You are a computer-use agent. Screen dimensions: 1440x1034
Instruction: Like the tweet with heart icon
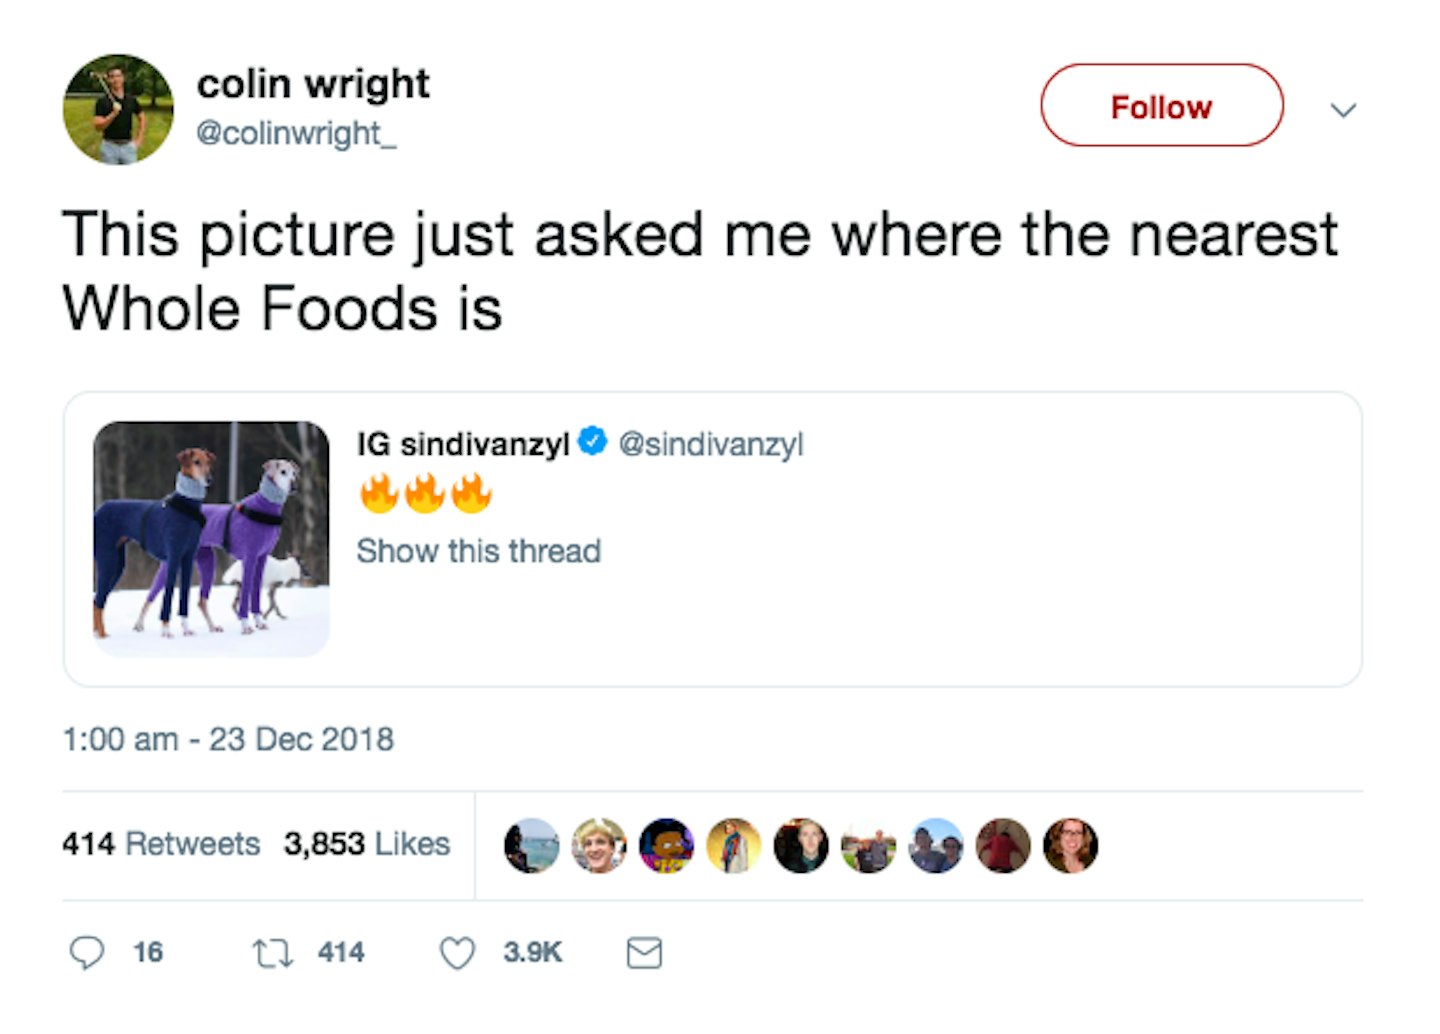click(x=458, y=953)
